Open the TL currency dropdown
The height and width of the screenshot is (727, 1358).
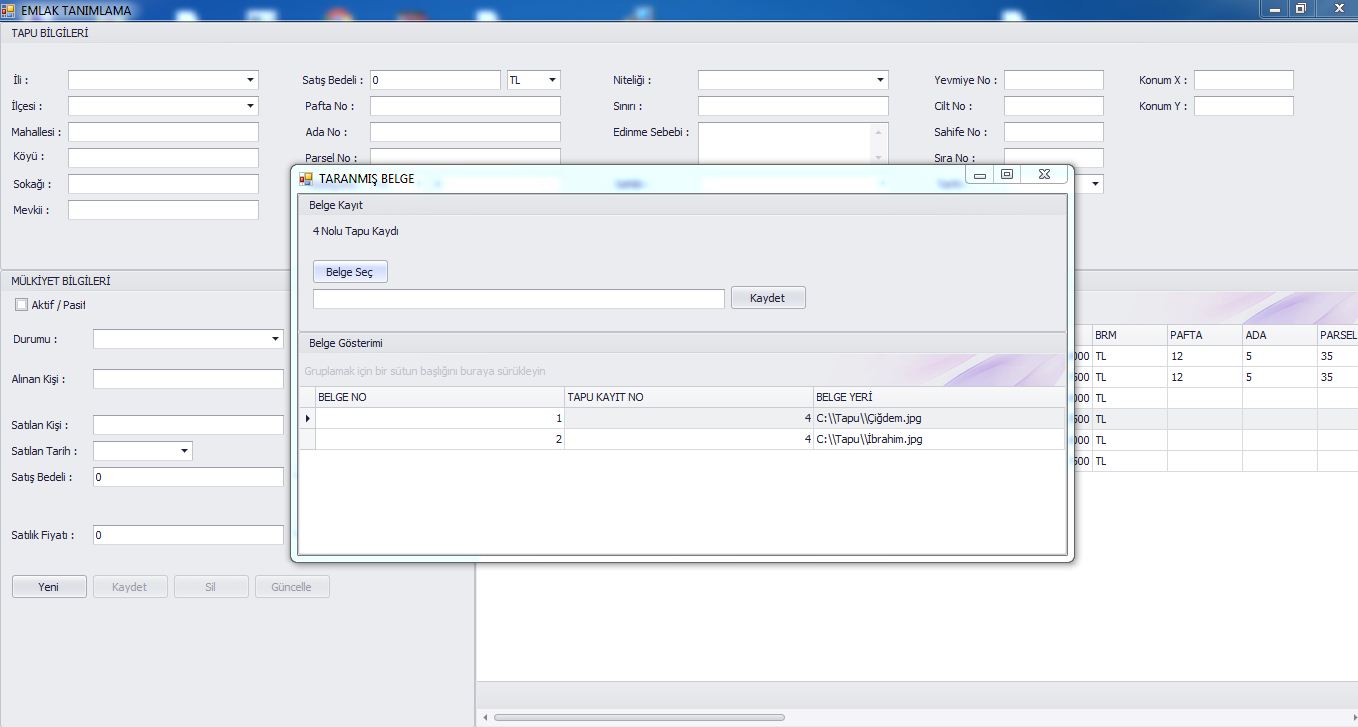553,80
